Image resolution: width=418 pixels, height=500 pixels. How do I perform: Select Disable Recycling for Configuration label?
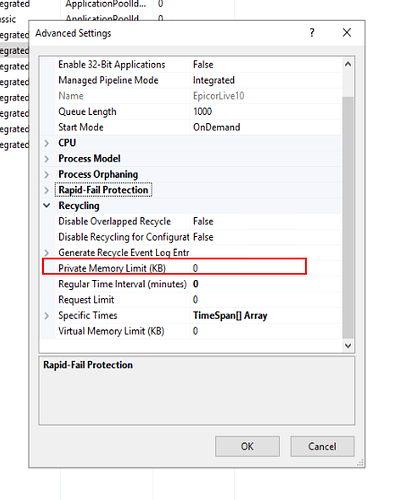coord(124,237)
